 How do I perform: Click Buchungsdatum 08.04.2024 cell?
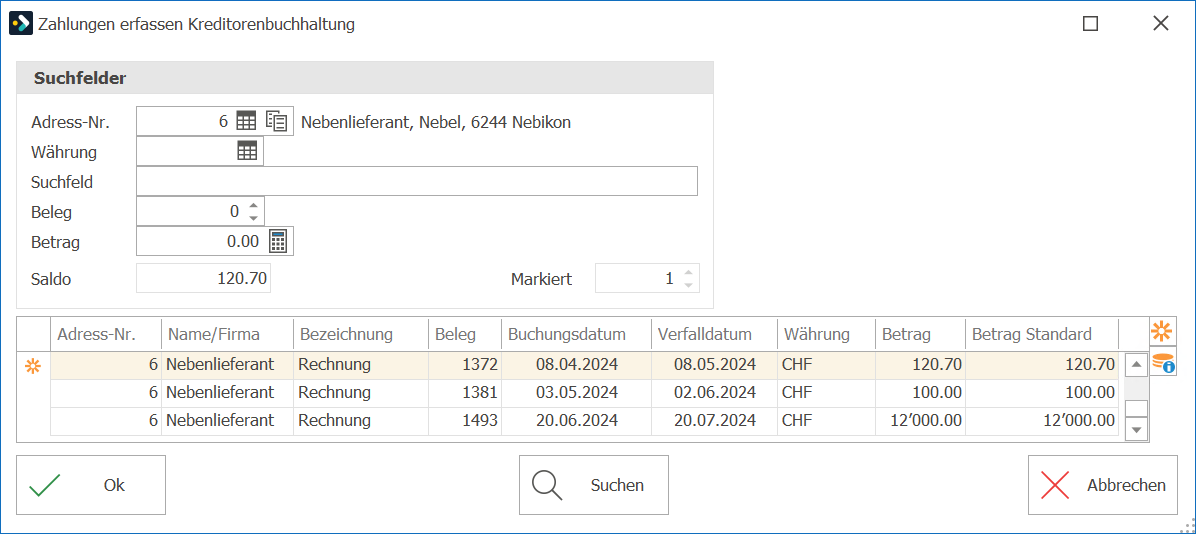[576, 365]
